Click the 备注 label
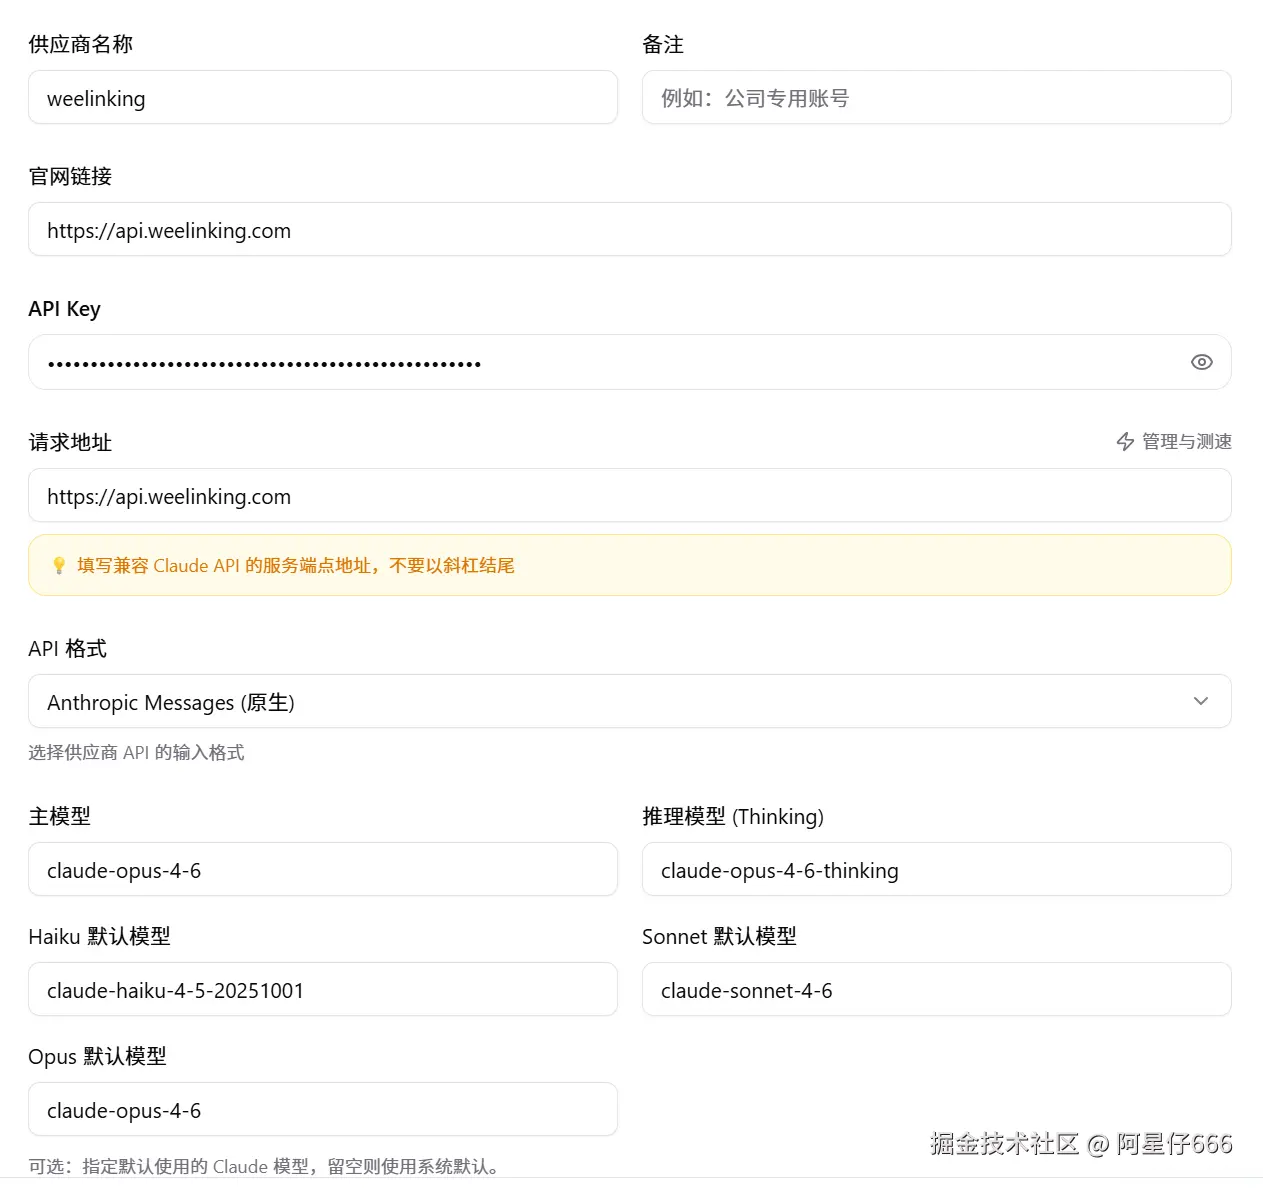This screenshot has height=1188, width=1263. pos(663,44)
